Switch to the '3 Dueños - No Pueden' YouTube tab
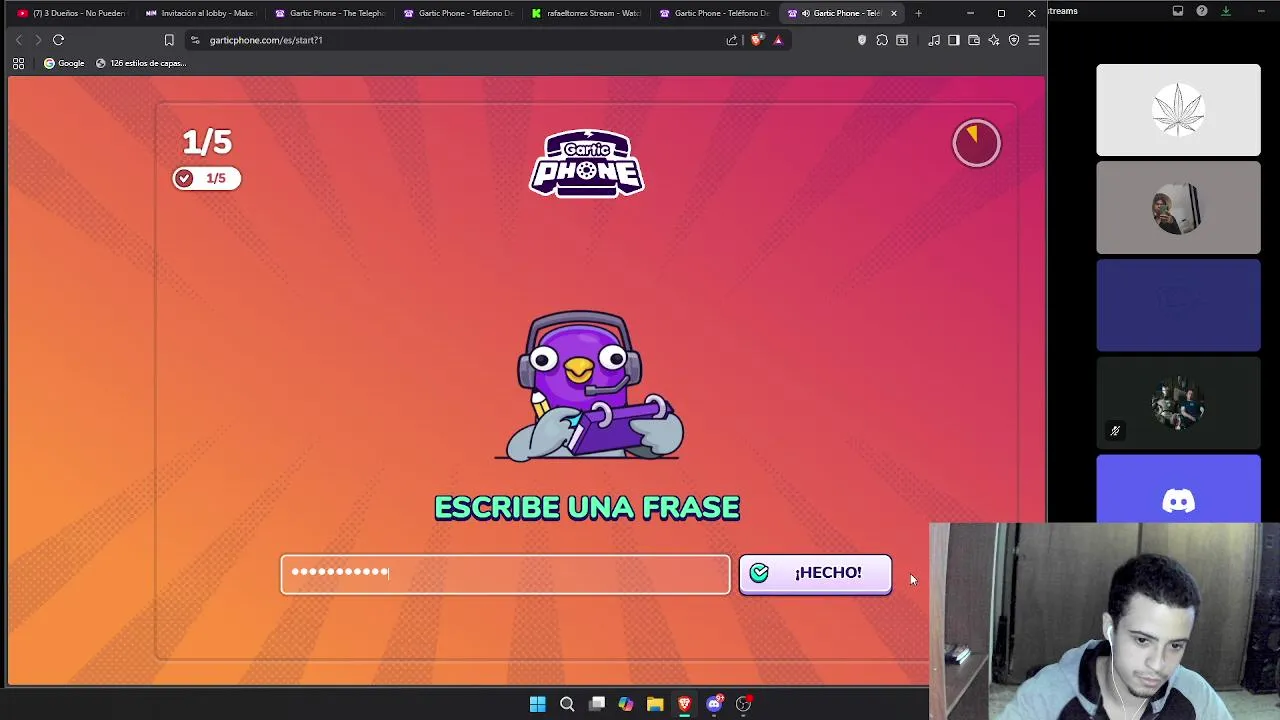 72,13
